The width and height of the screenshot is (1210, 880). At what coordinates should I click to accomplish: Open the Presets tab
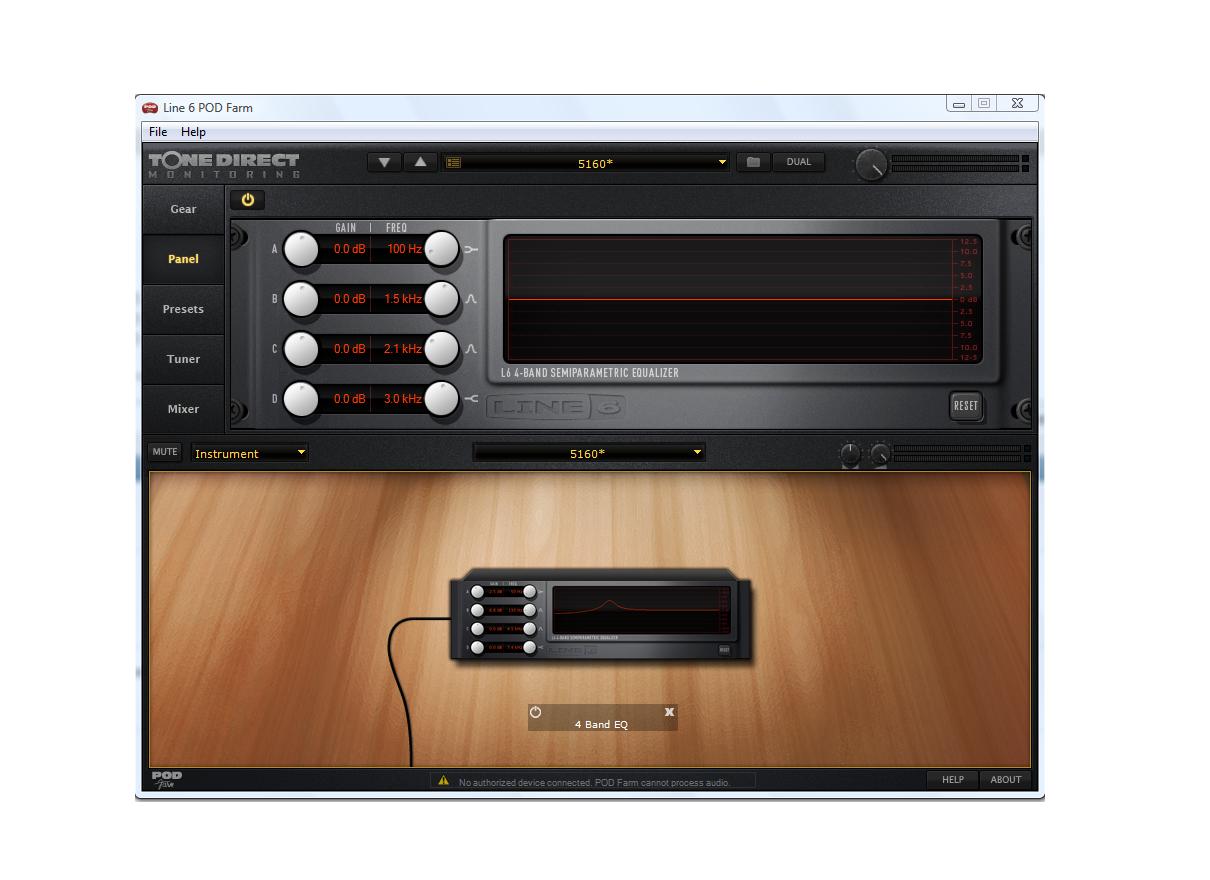(183, 309)
